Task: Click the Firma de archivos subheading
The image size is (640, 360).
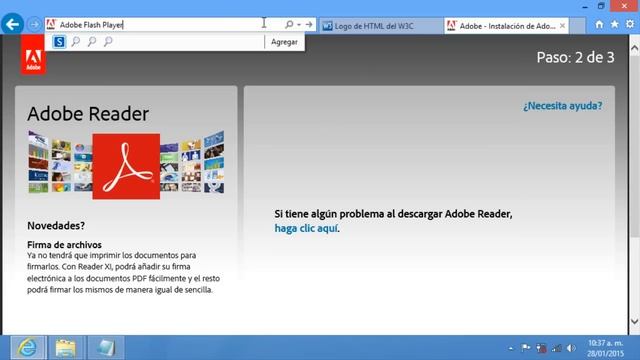Action: tap(64, 245)
